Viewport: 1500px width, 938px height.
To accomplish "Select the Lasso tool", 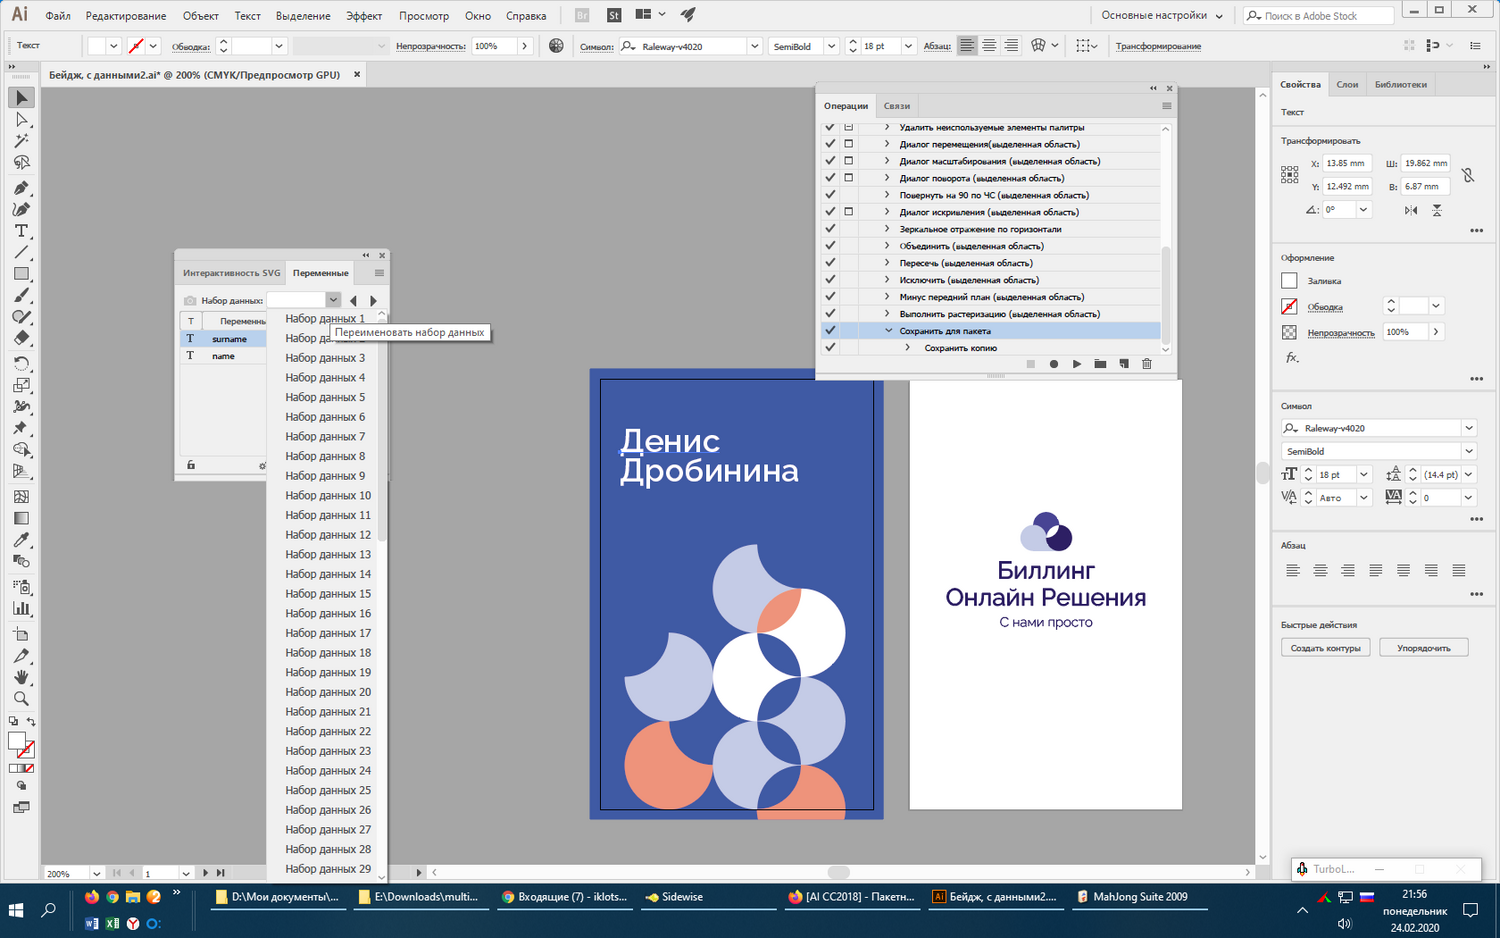I will pos(21,162).
